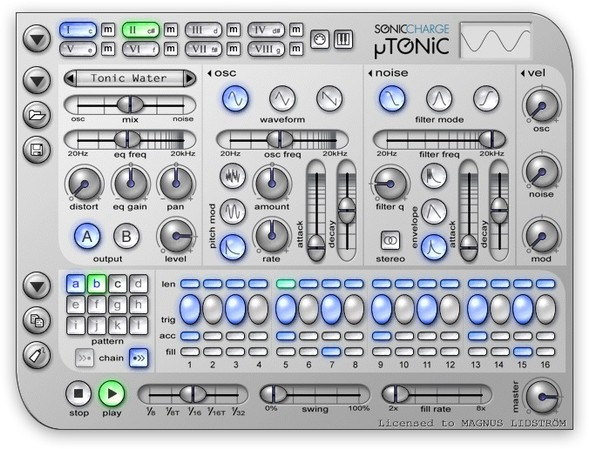Screen dimensions: 589x449
Task: Open the patch menu down arrow
Action: coord(37,80)
